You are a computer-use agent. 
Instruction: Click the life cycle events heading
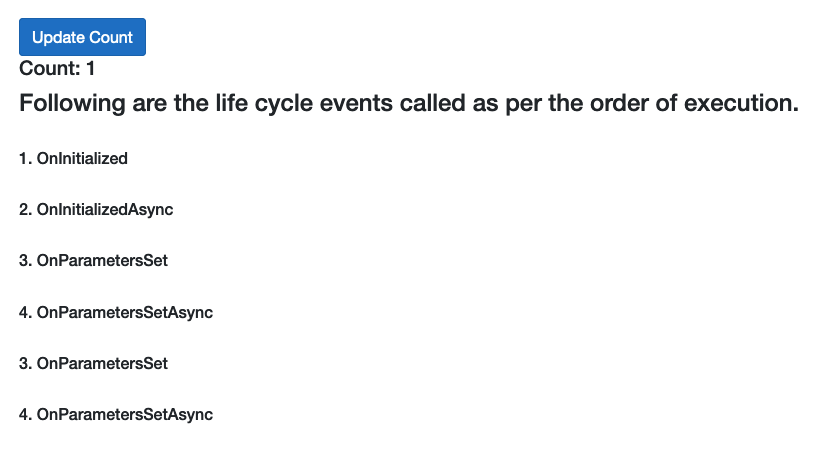tap(409, 103)
